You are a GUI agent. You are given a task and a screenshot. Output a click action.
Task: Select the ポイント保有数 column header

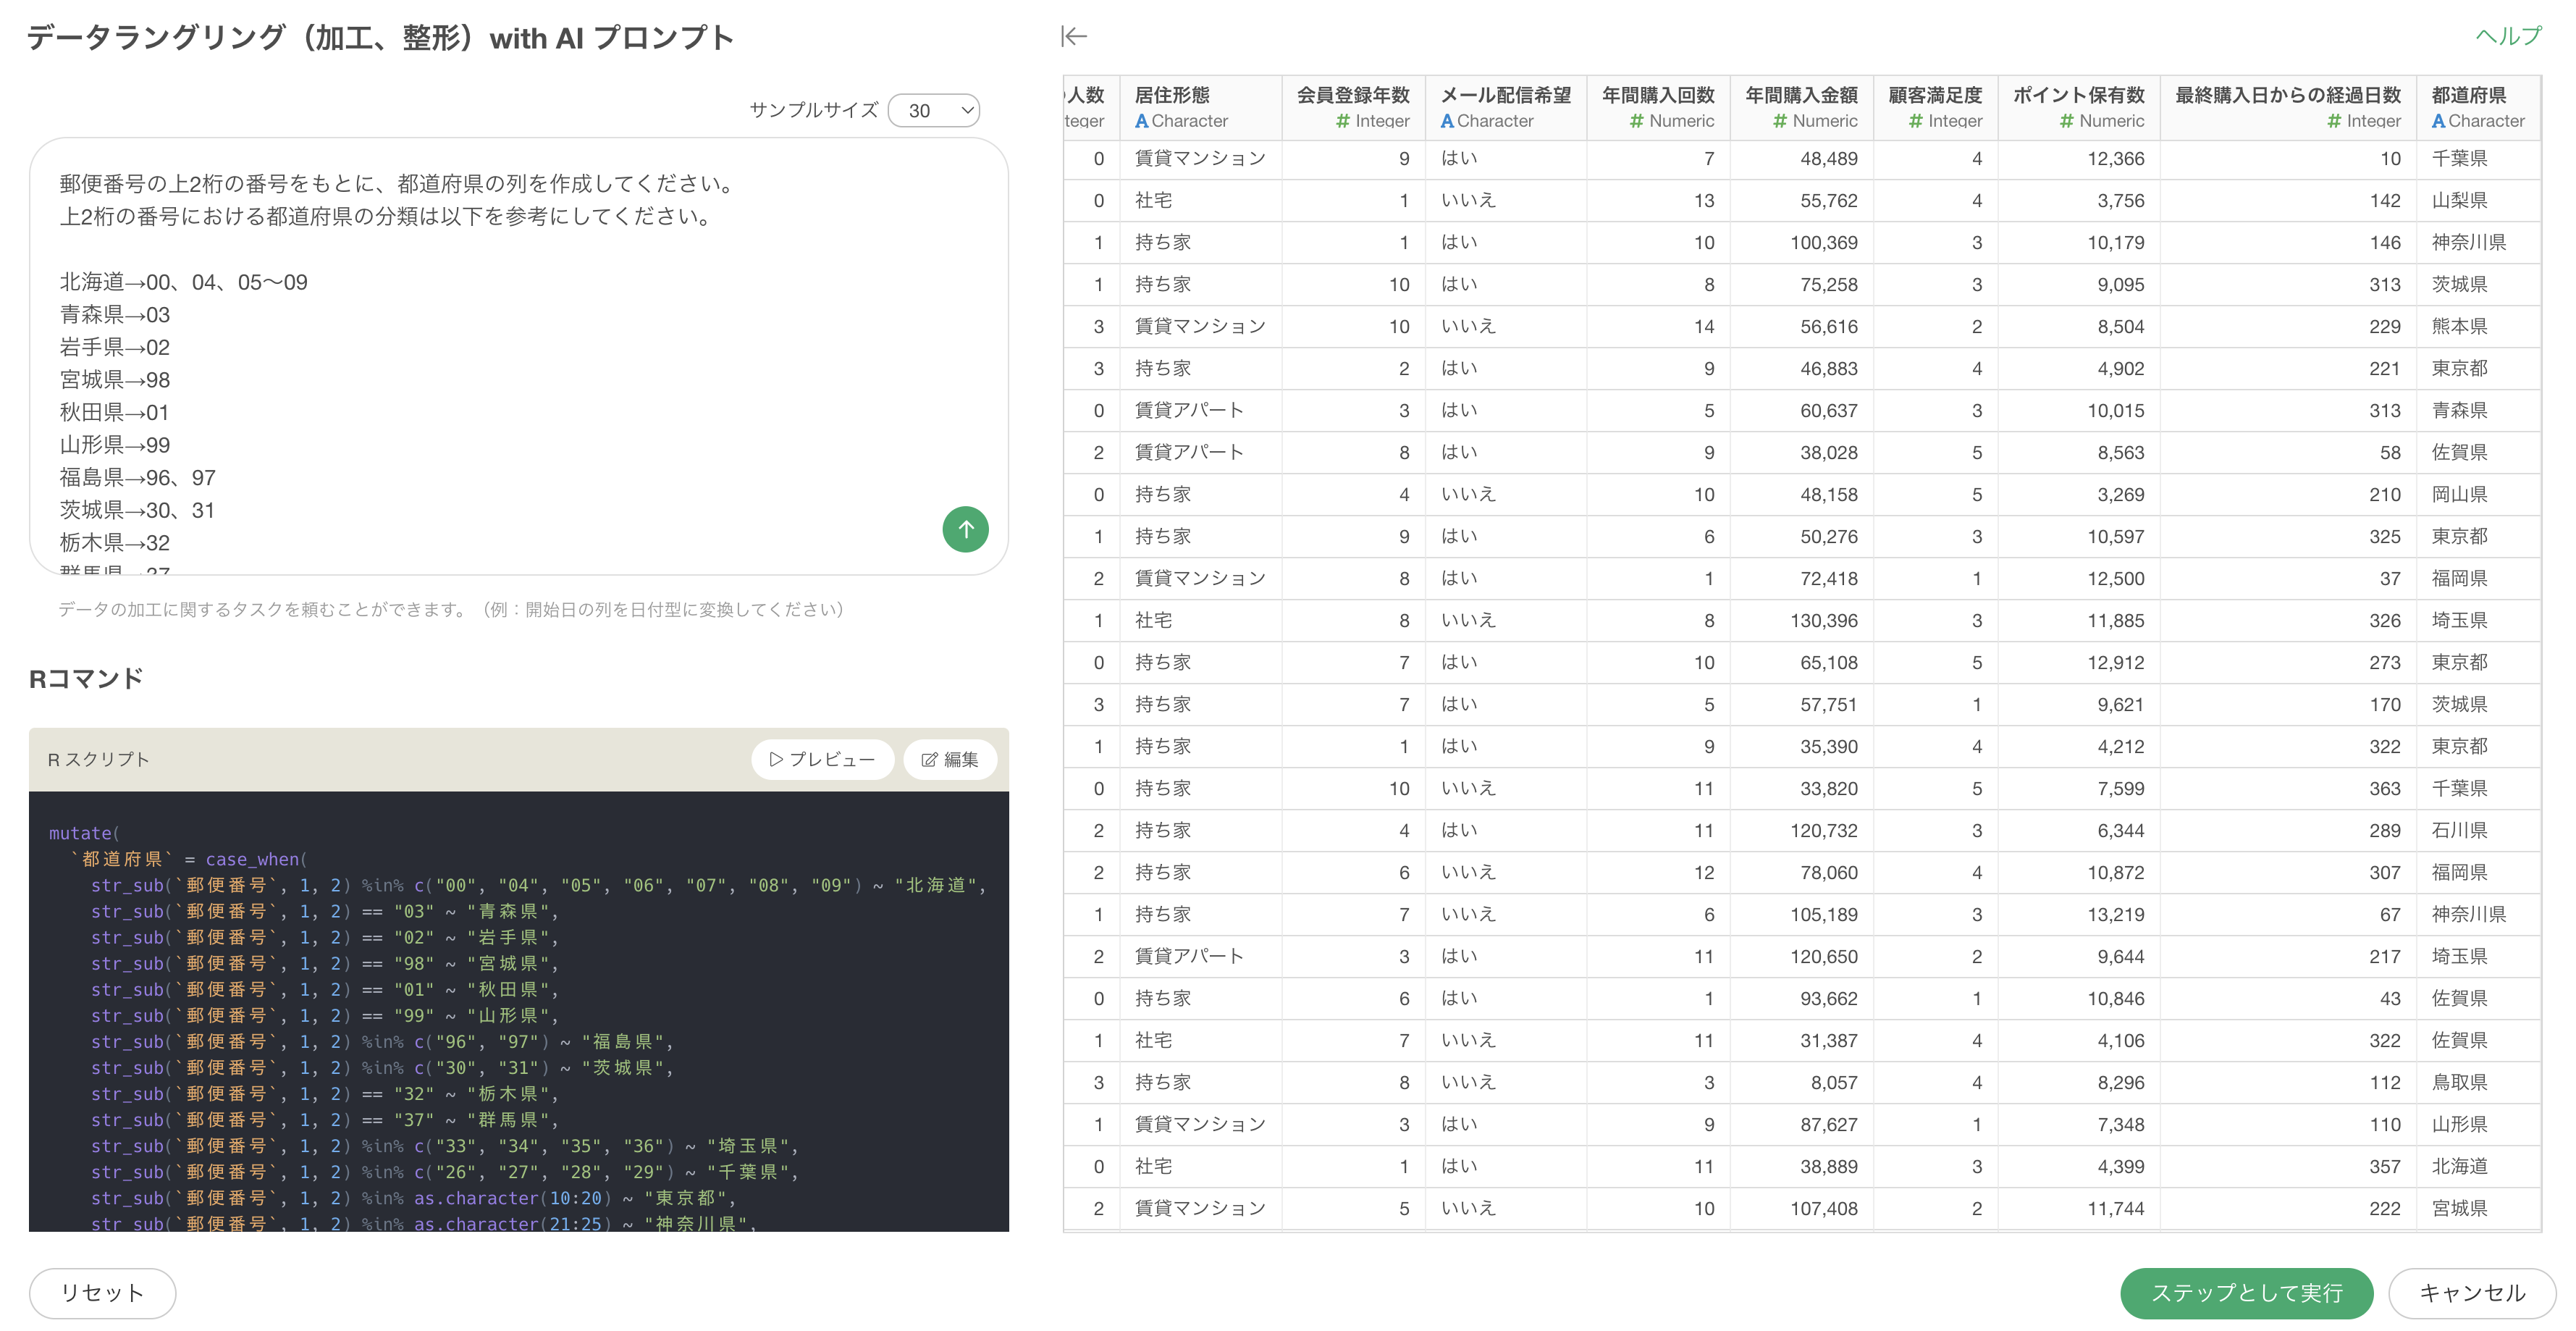point(2078,107)
